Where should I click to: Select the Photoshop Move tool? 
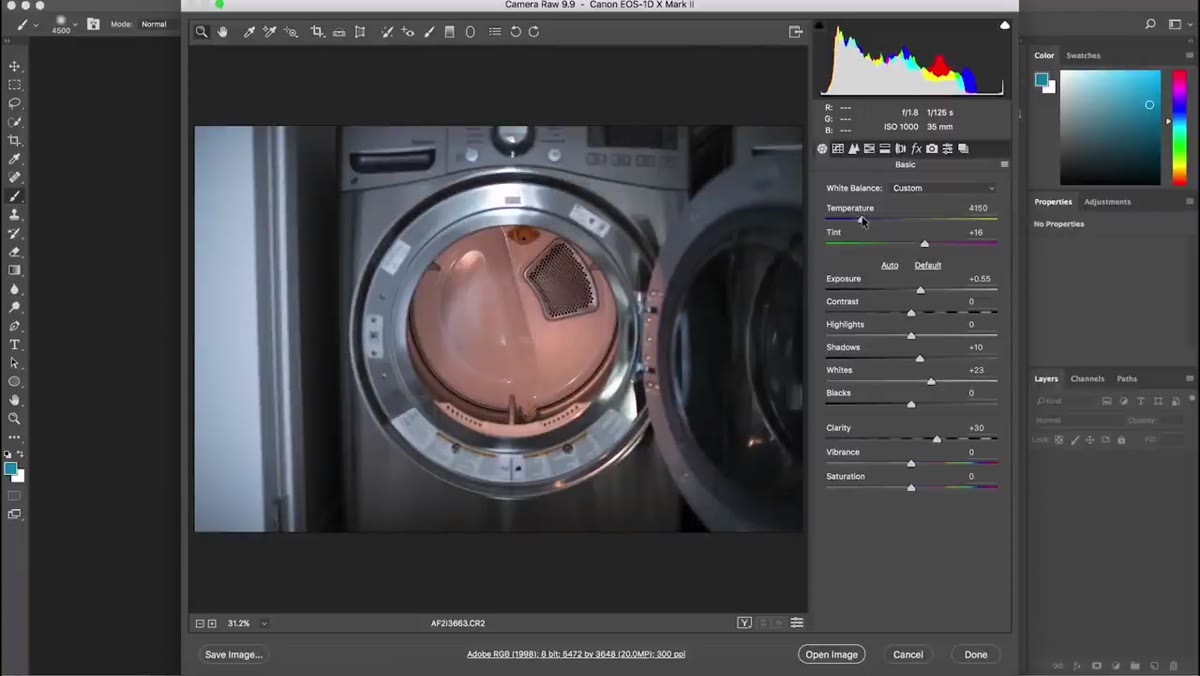[14, 66]
